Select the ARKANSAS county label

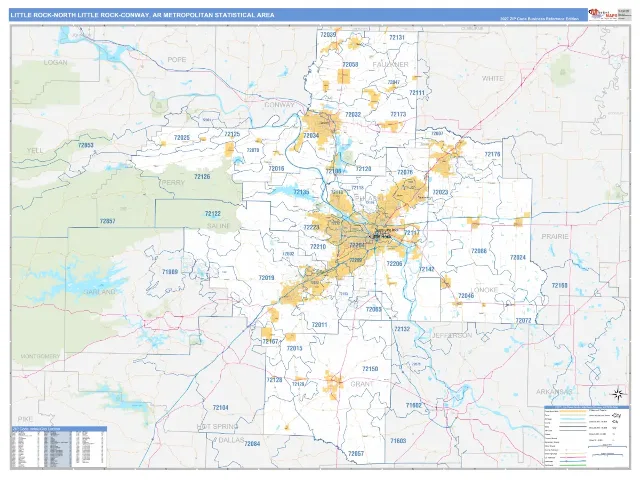click(554, 392)
